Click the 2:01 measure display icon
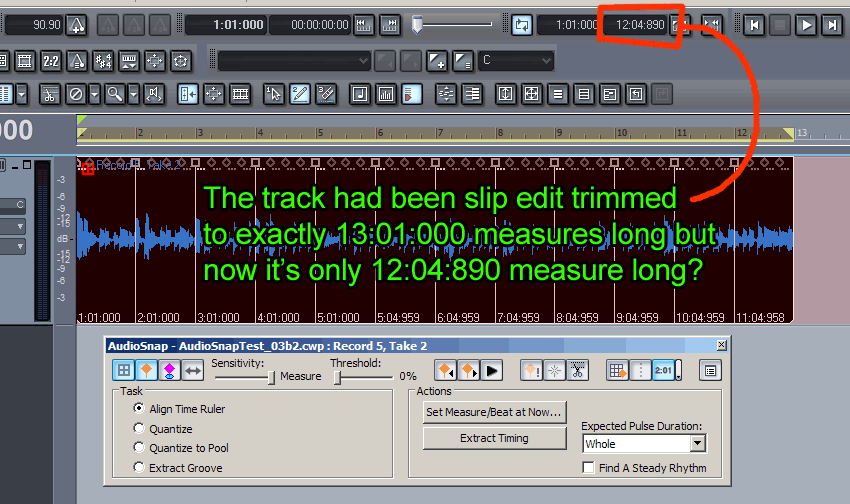The image size is (850, 504). pyautogui.click(x=662, y=371)
